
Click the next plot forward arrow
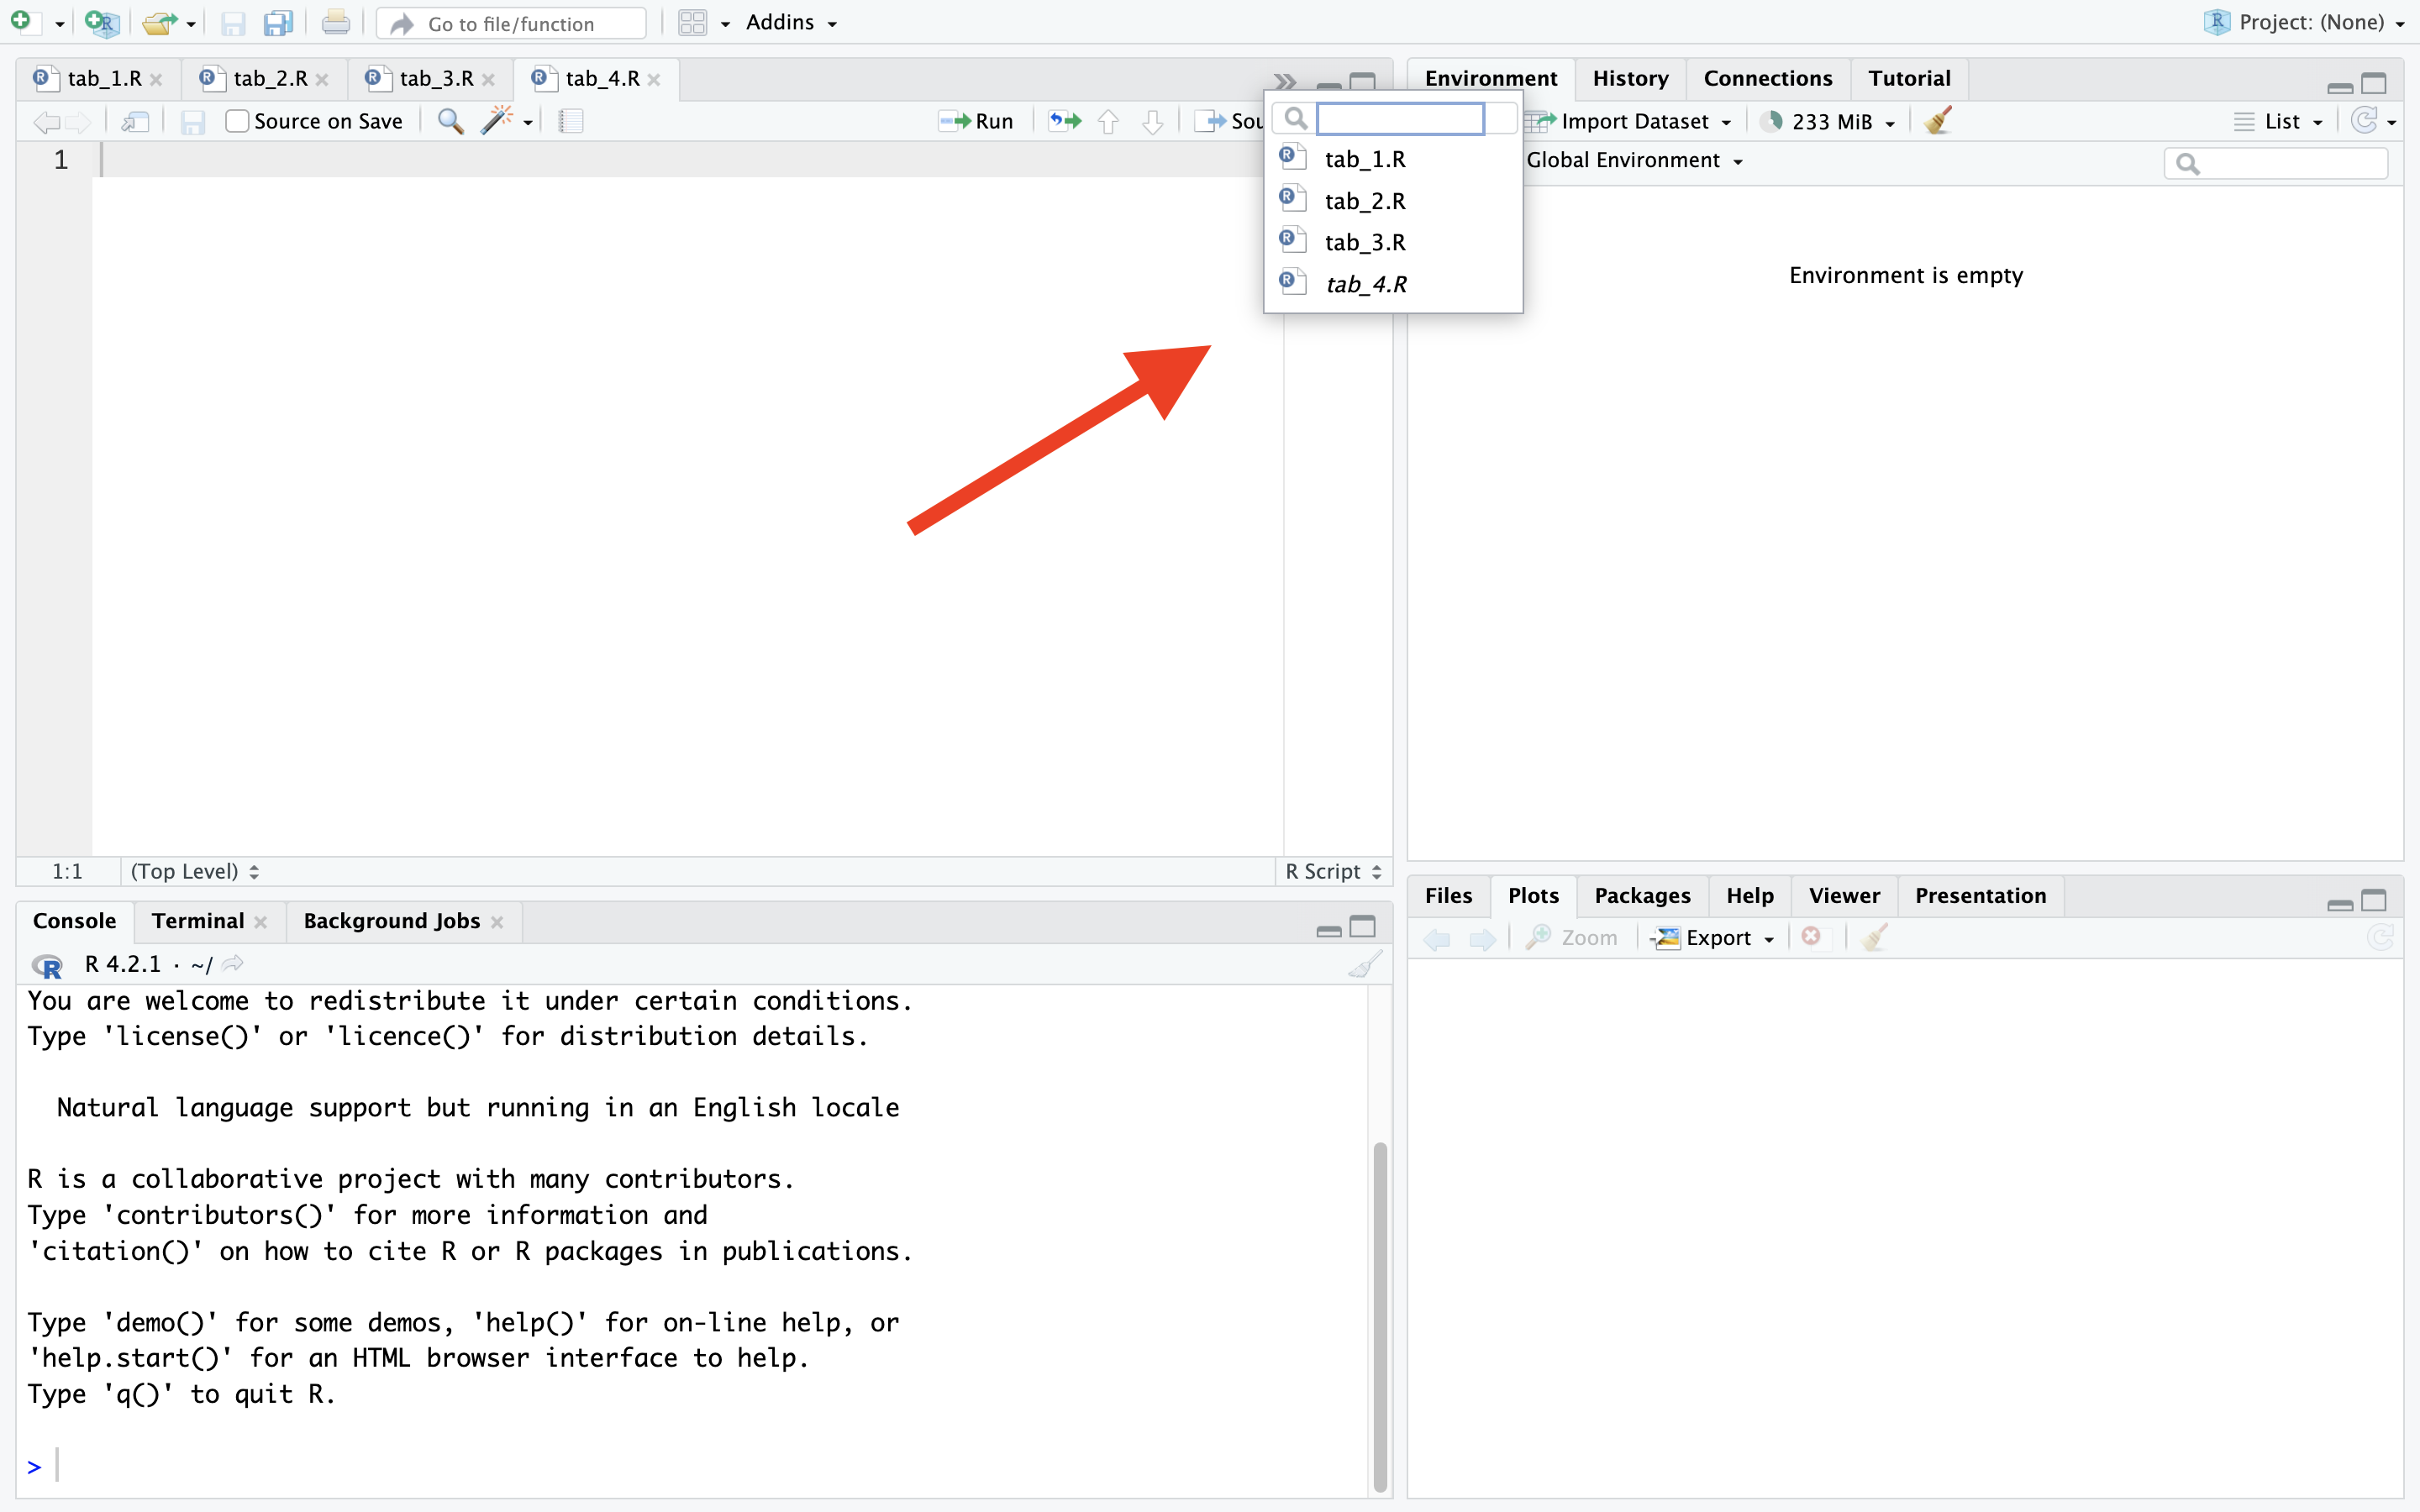[x=1482, y=938]
